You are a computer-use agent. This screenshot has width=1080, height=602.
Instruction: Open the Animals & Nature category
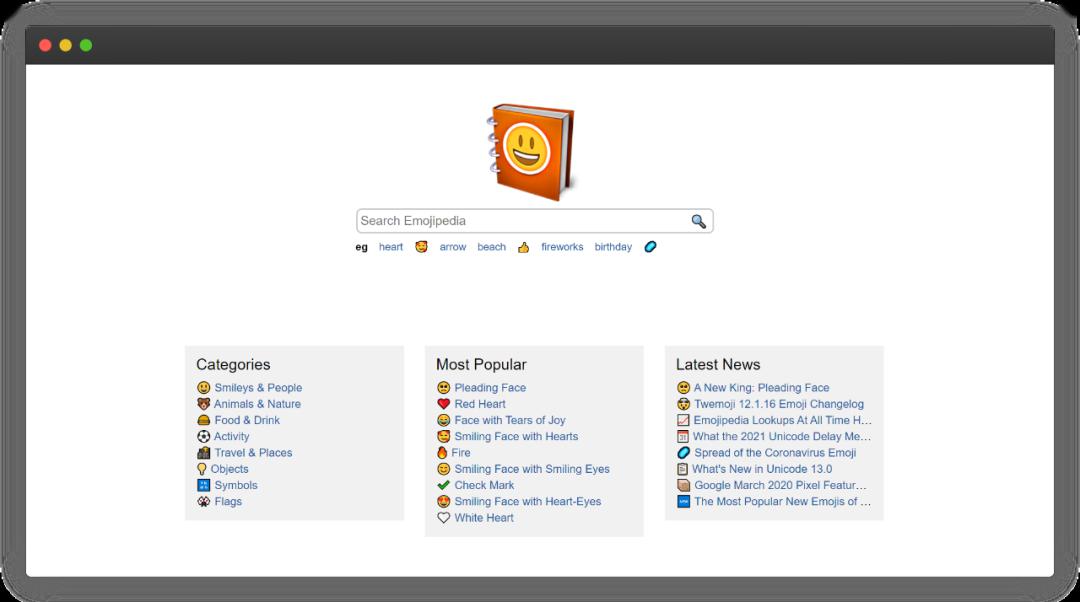257,404
